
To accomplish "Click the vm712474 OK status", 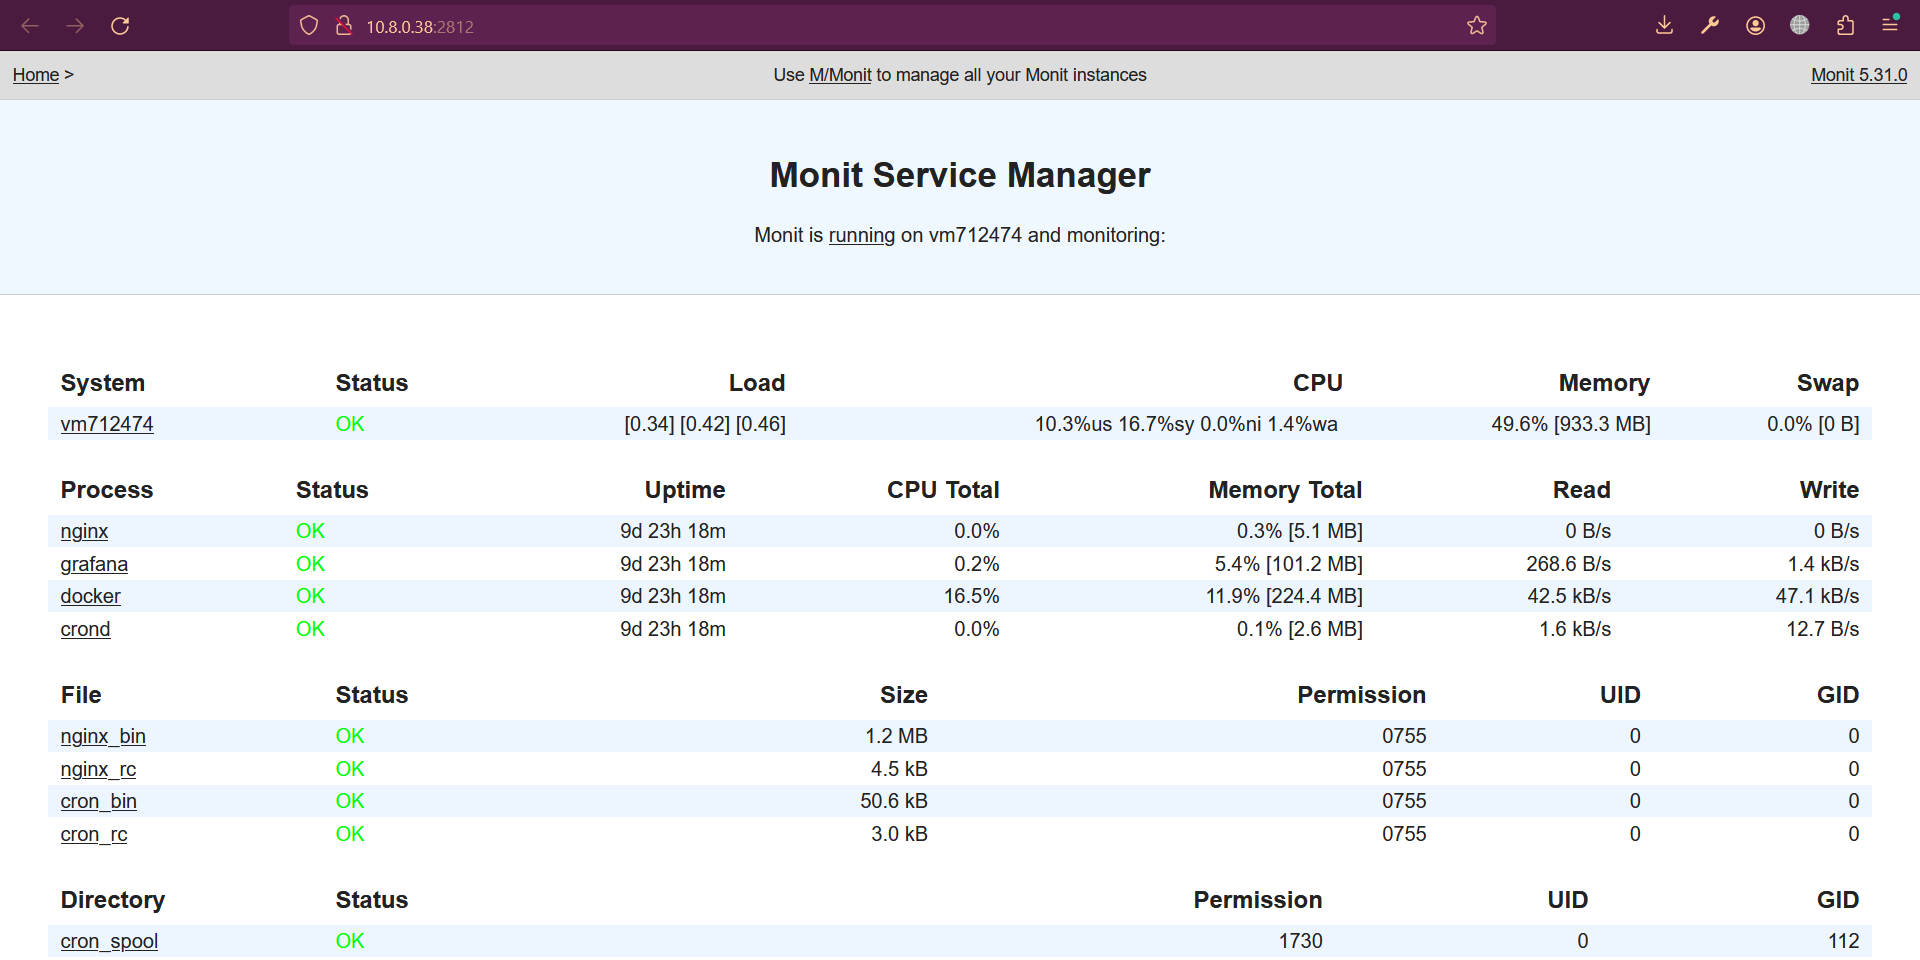I will (x=350, y=424).
